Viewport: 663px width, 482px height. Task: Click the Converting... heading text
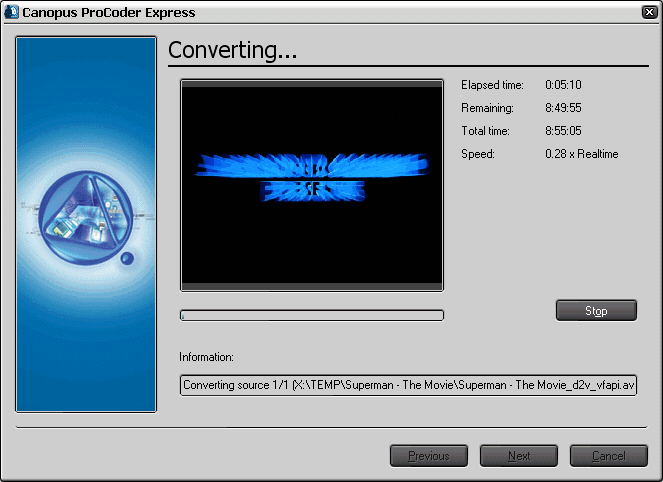233,51
